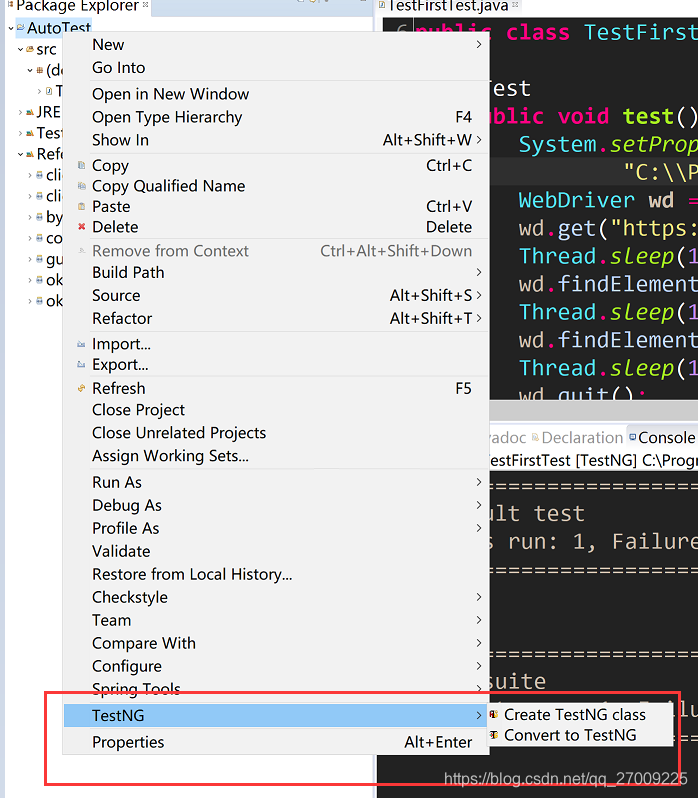
Task: Click the Copy icon in menu
Action: click(x=81, y=165)
